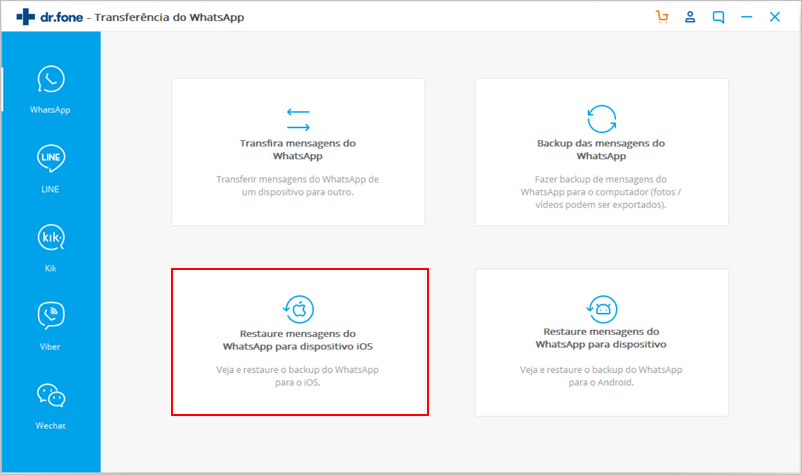Click the 'Transferência do WhatsApp' window title

(x=169, y=17)
